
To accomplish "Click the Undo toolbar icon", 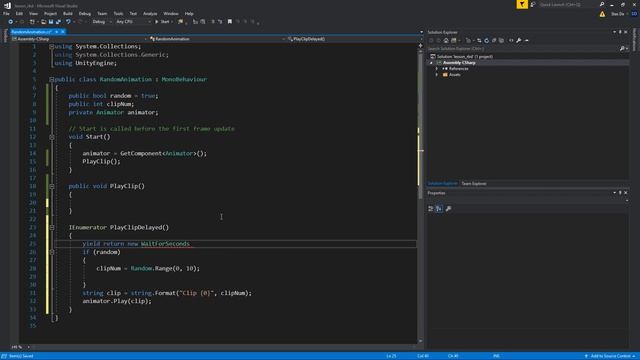I will [68, 22].
